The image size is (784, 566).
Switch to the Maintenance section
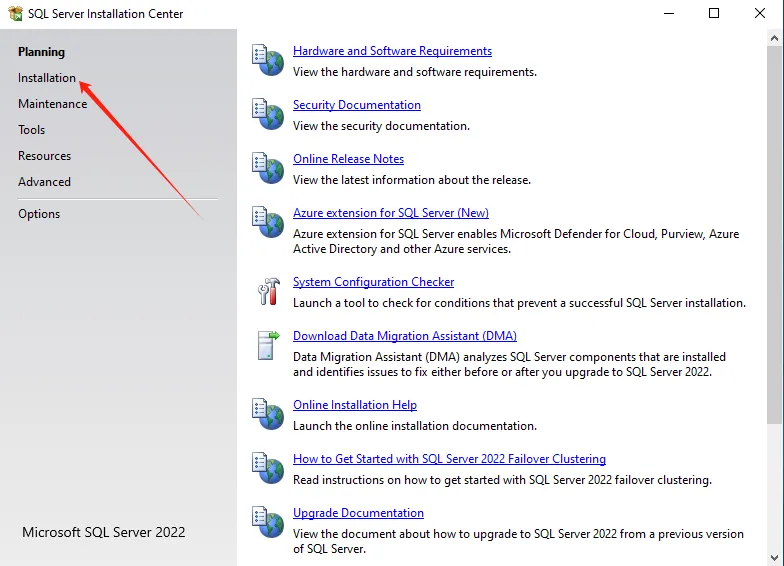click(x=52, y=104)
